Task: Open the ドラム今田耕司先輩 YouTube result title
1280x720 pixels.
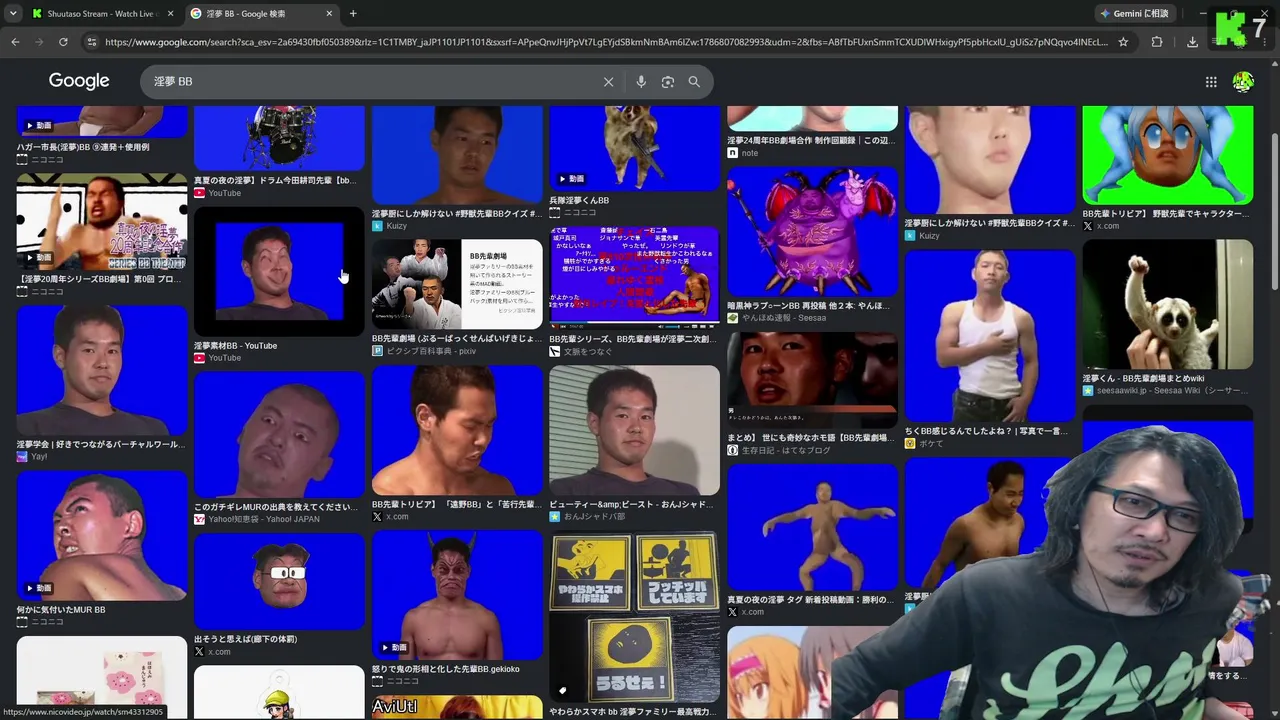Action: (275, 181)
